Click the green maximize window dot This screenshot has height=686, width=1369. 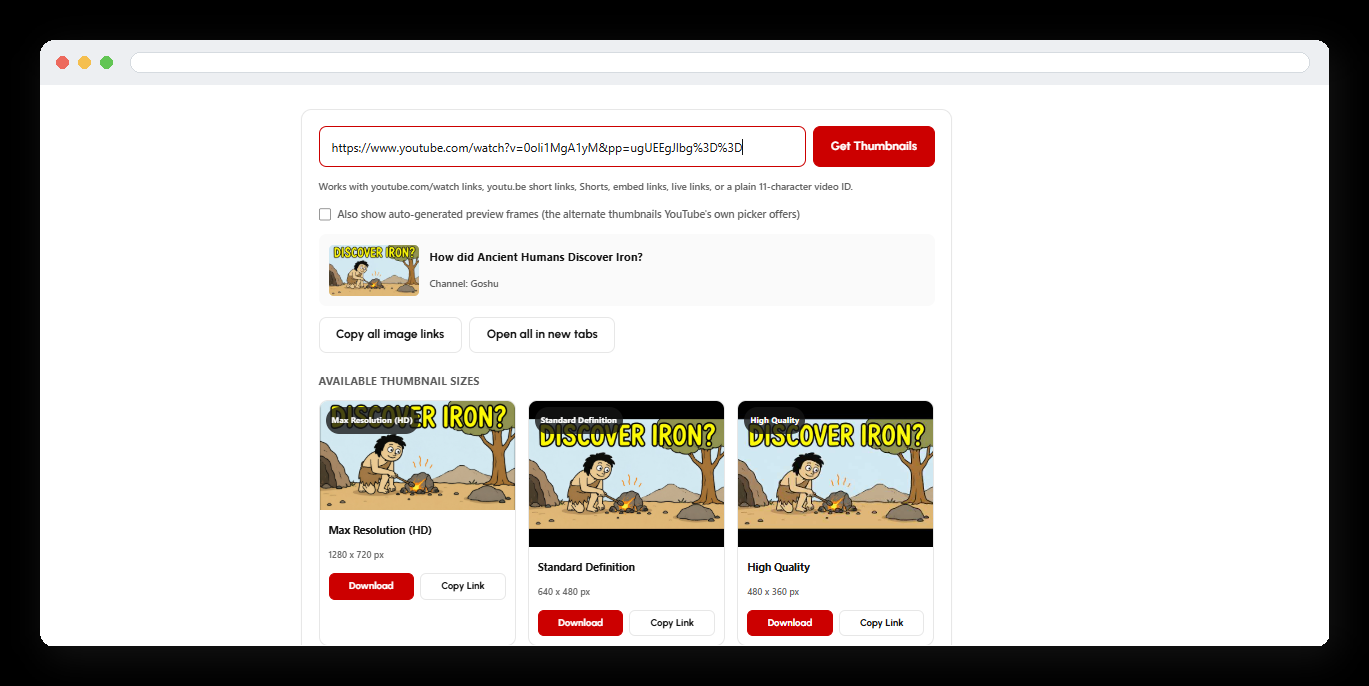[106, 63]
